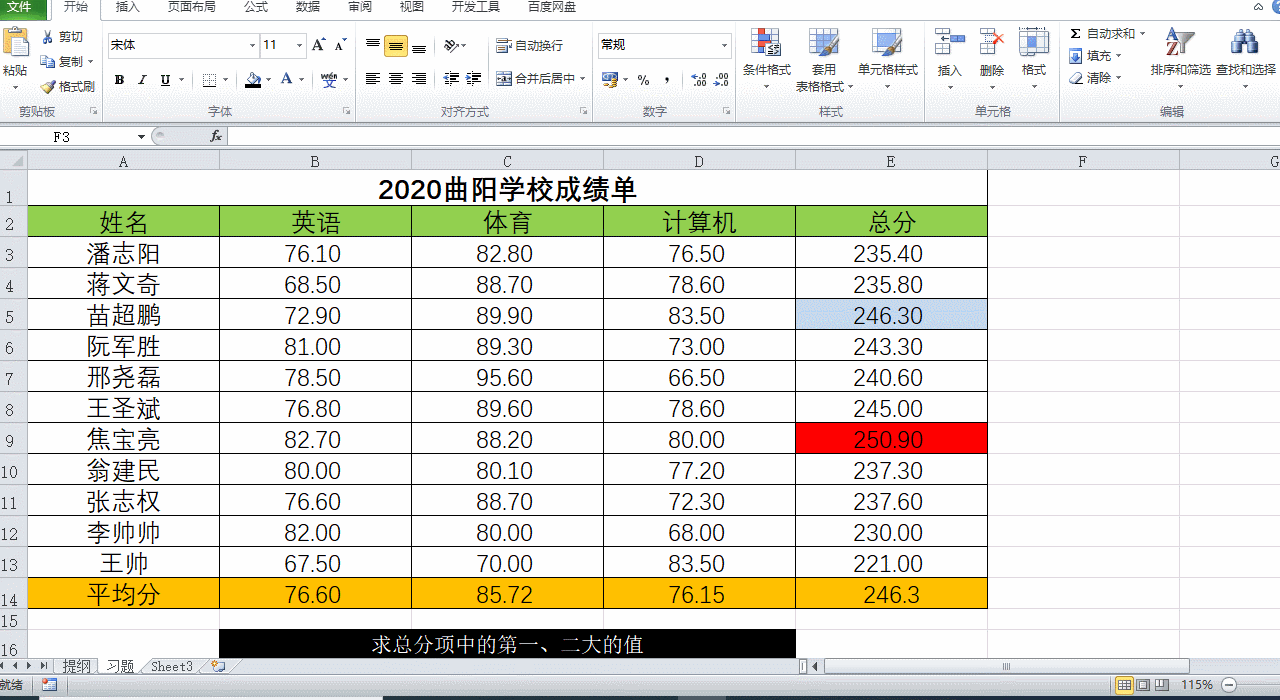Click the horizontal scrollbar thumb
The height and width of the screenshot is (700, 1280).
pyautogui.click(x=1006, y=666)
